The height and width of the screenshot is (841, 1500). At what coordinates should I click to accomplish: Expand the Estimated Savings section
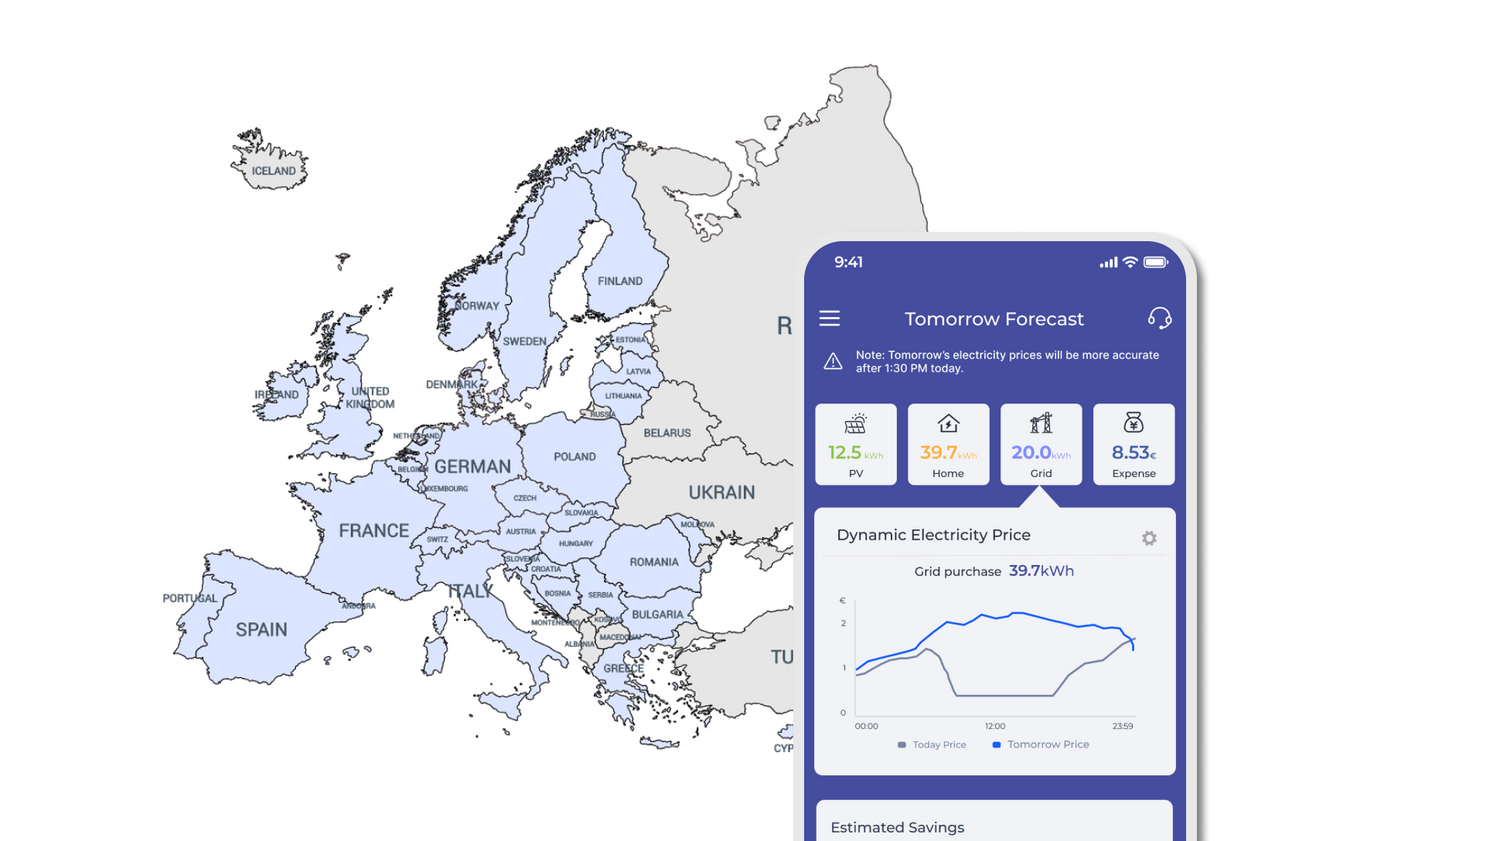click(897, 827)
